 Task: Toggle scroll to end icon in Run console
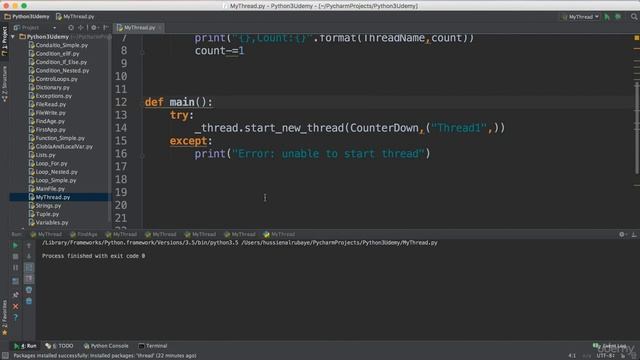[29, 279]
